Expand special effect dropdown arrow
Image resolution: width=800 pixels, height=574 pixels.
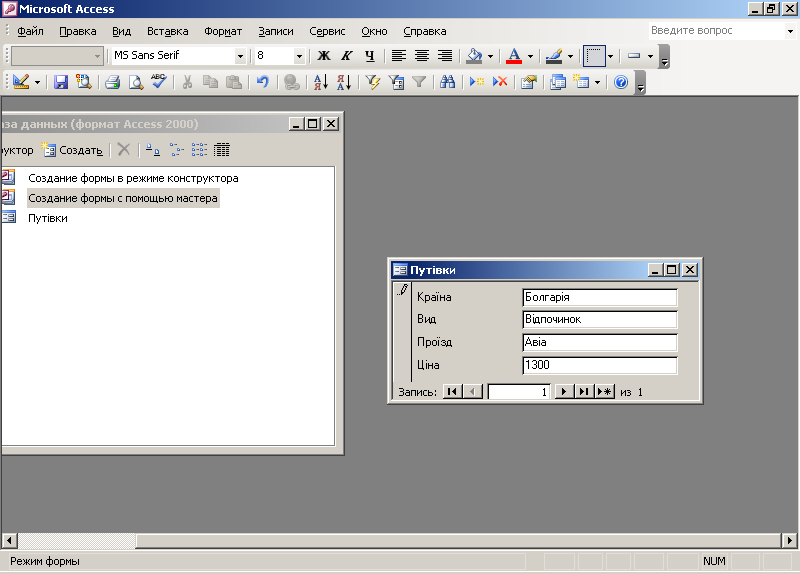pos(610,56)
